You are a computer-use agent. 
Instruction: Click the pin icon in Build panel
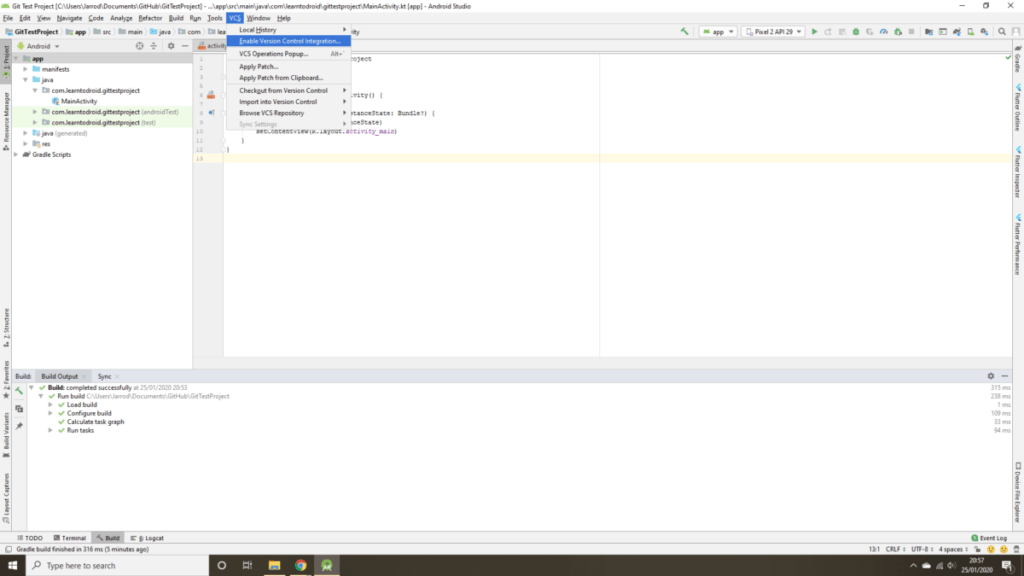(19, 426)
